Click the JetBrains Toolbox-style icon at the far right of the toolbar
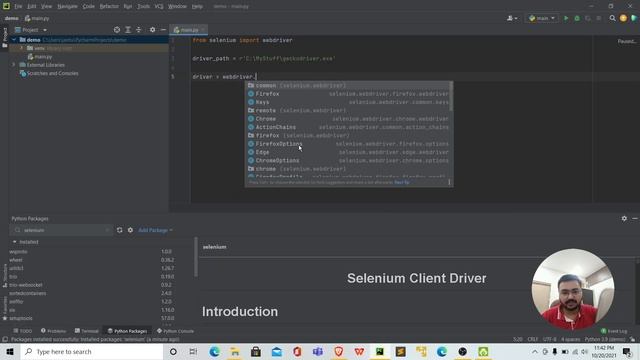 pyautogui.click(x=634, y=18)
